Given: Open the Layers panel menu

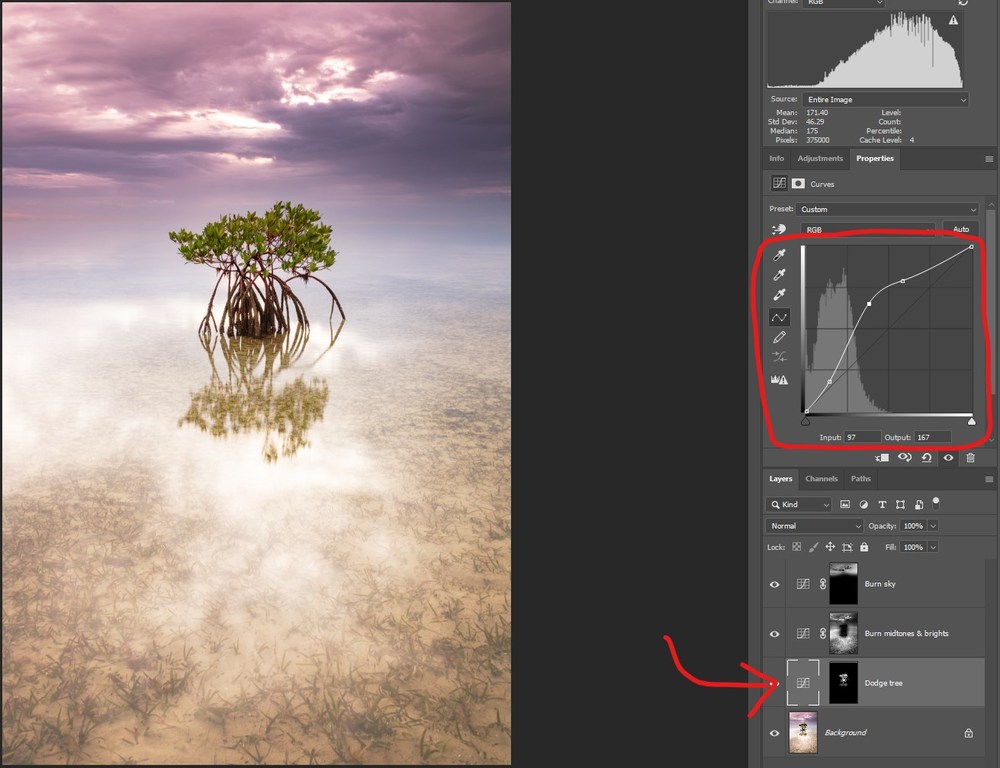Looking at the screenshot, I should point(989,479).
